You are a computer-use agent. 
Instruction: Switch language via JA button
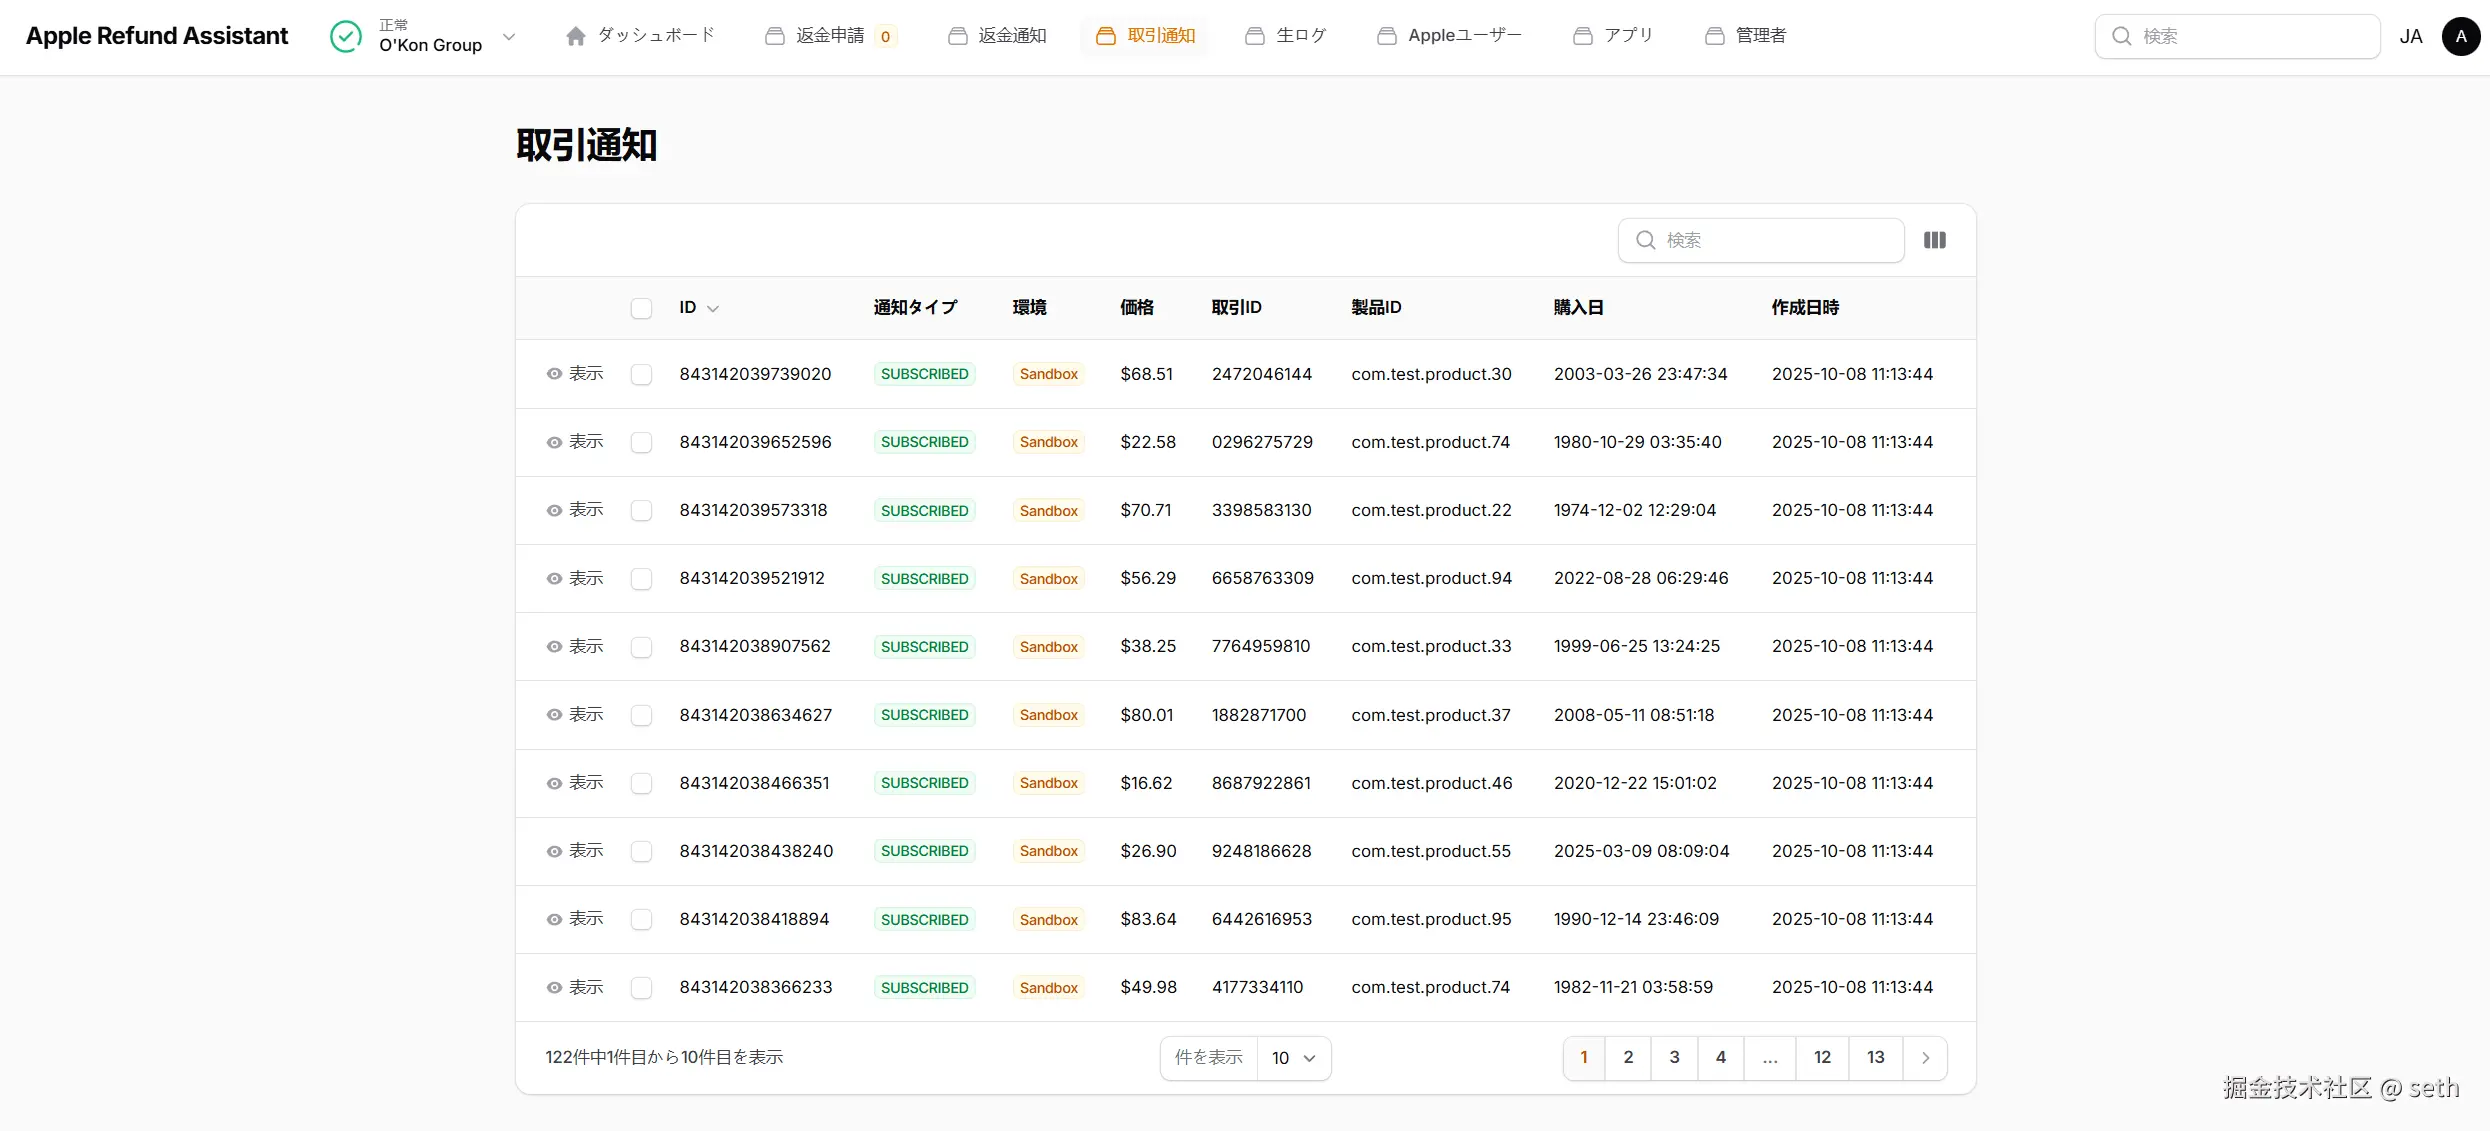pos(2410,37)
